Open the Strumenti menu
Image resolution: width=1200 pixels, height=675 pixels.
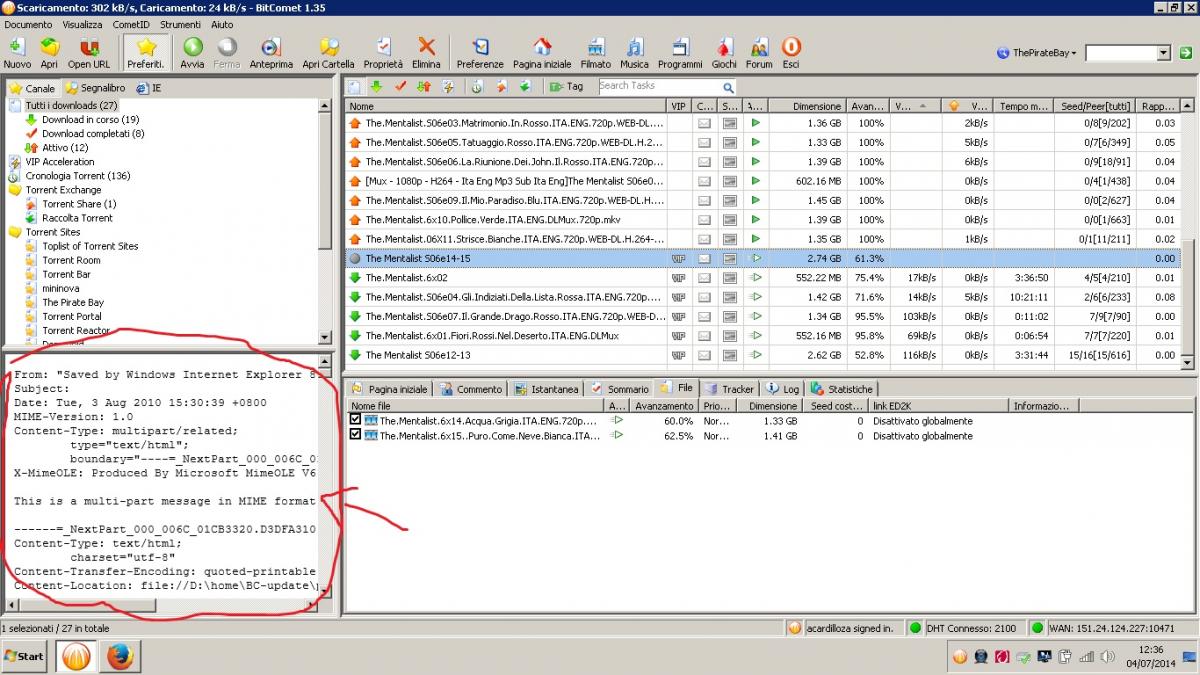tap(180, 24)
